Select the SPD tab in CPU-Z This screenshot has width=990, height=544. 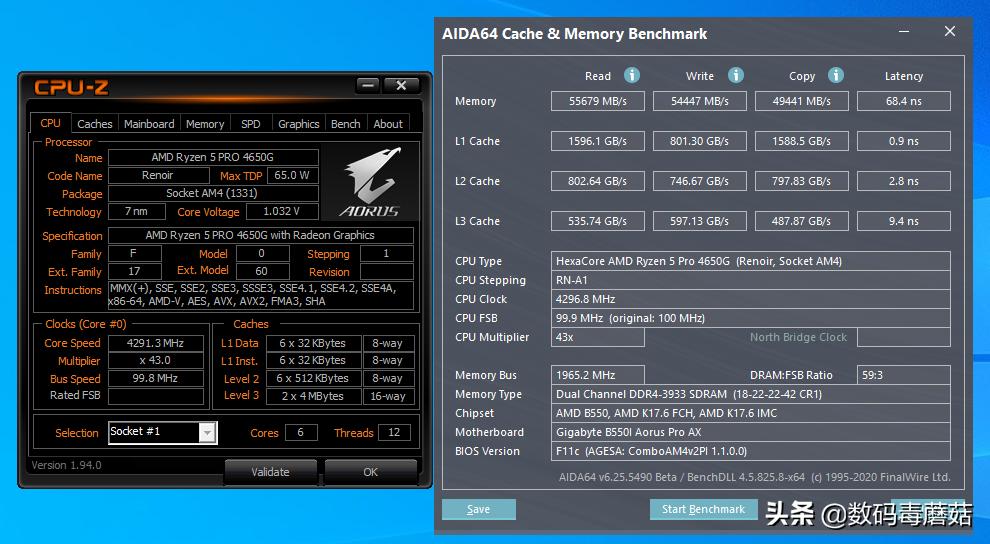[251, 124]
